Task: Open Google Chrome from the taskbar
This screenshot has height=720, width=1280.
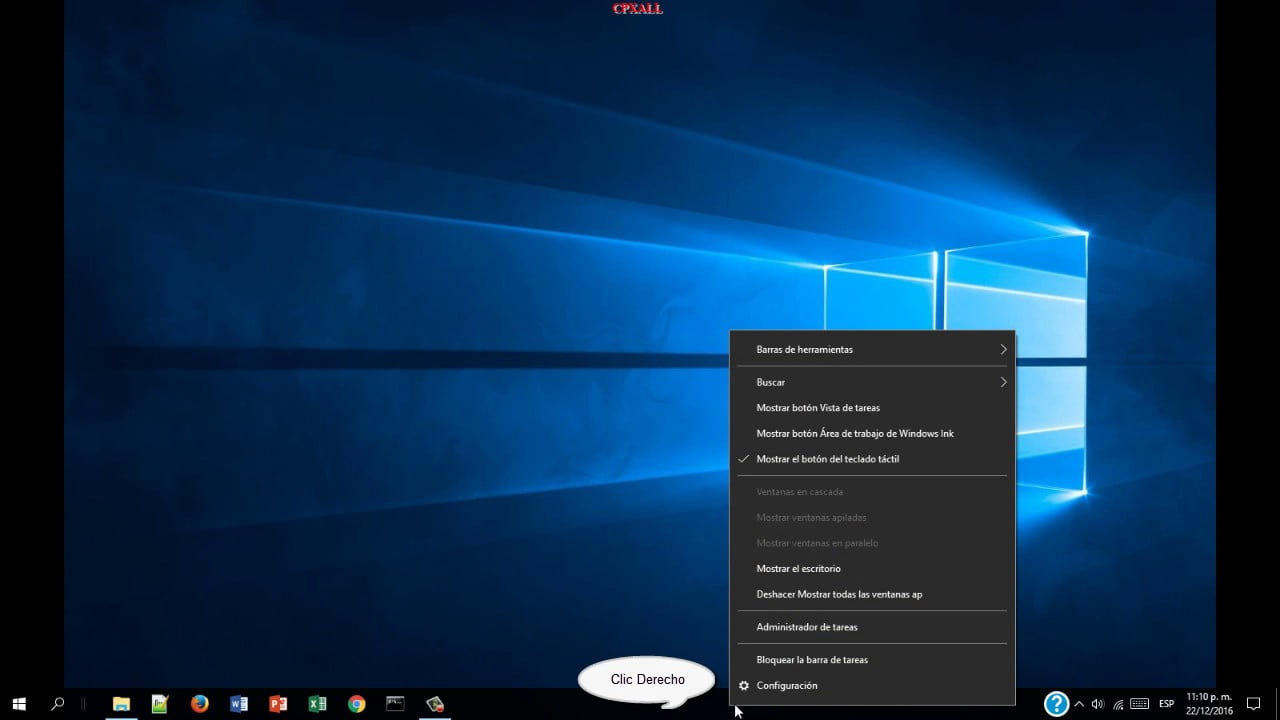Action: [356, 704]
